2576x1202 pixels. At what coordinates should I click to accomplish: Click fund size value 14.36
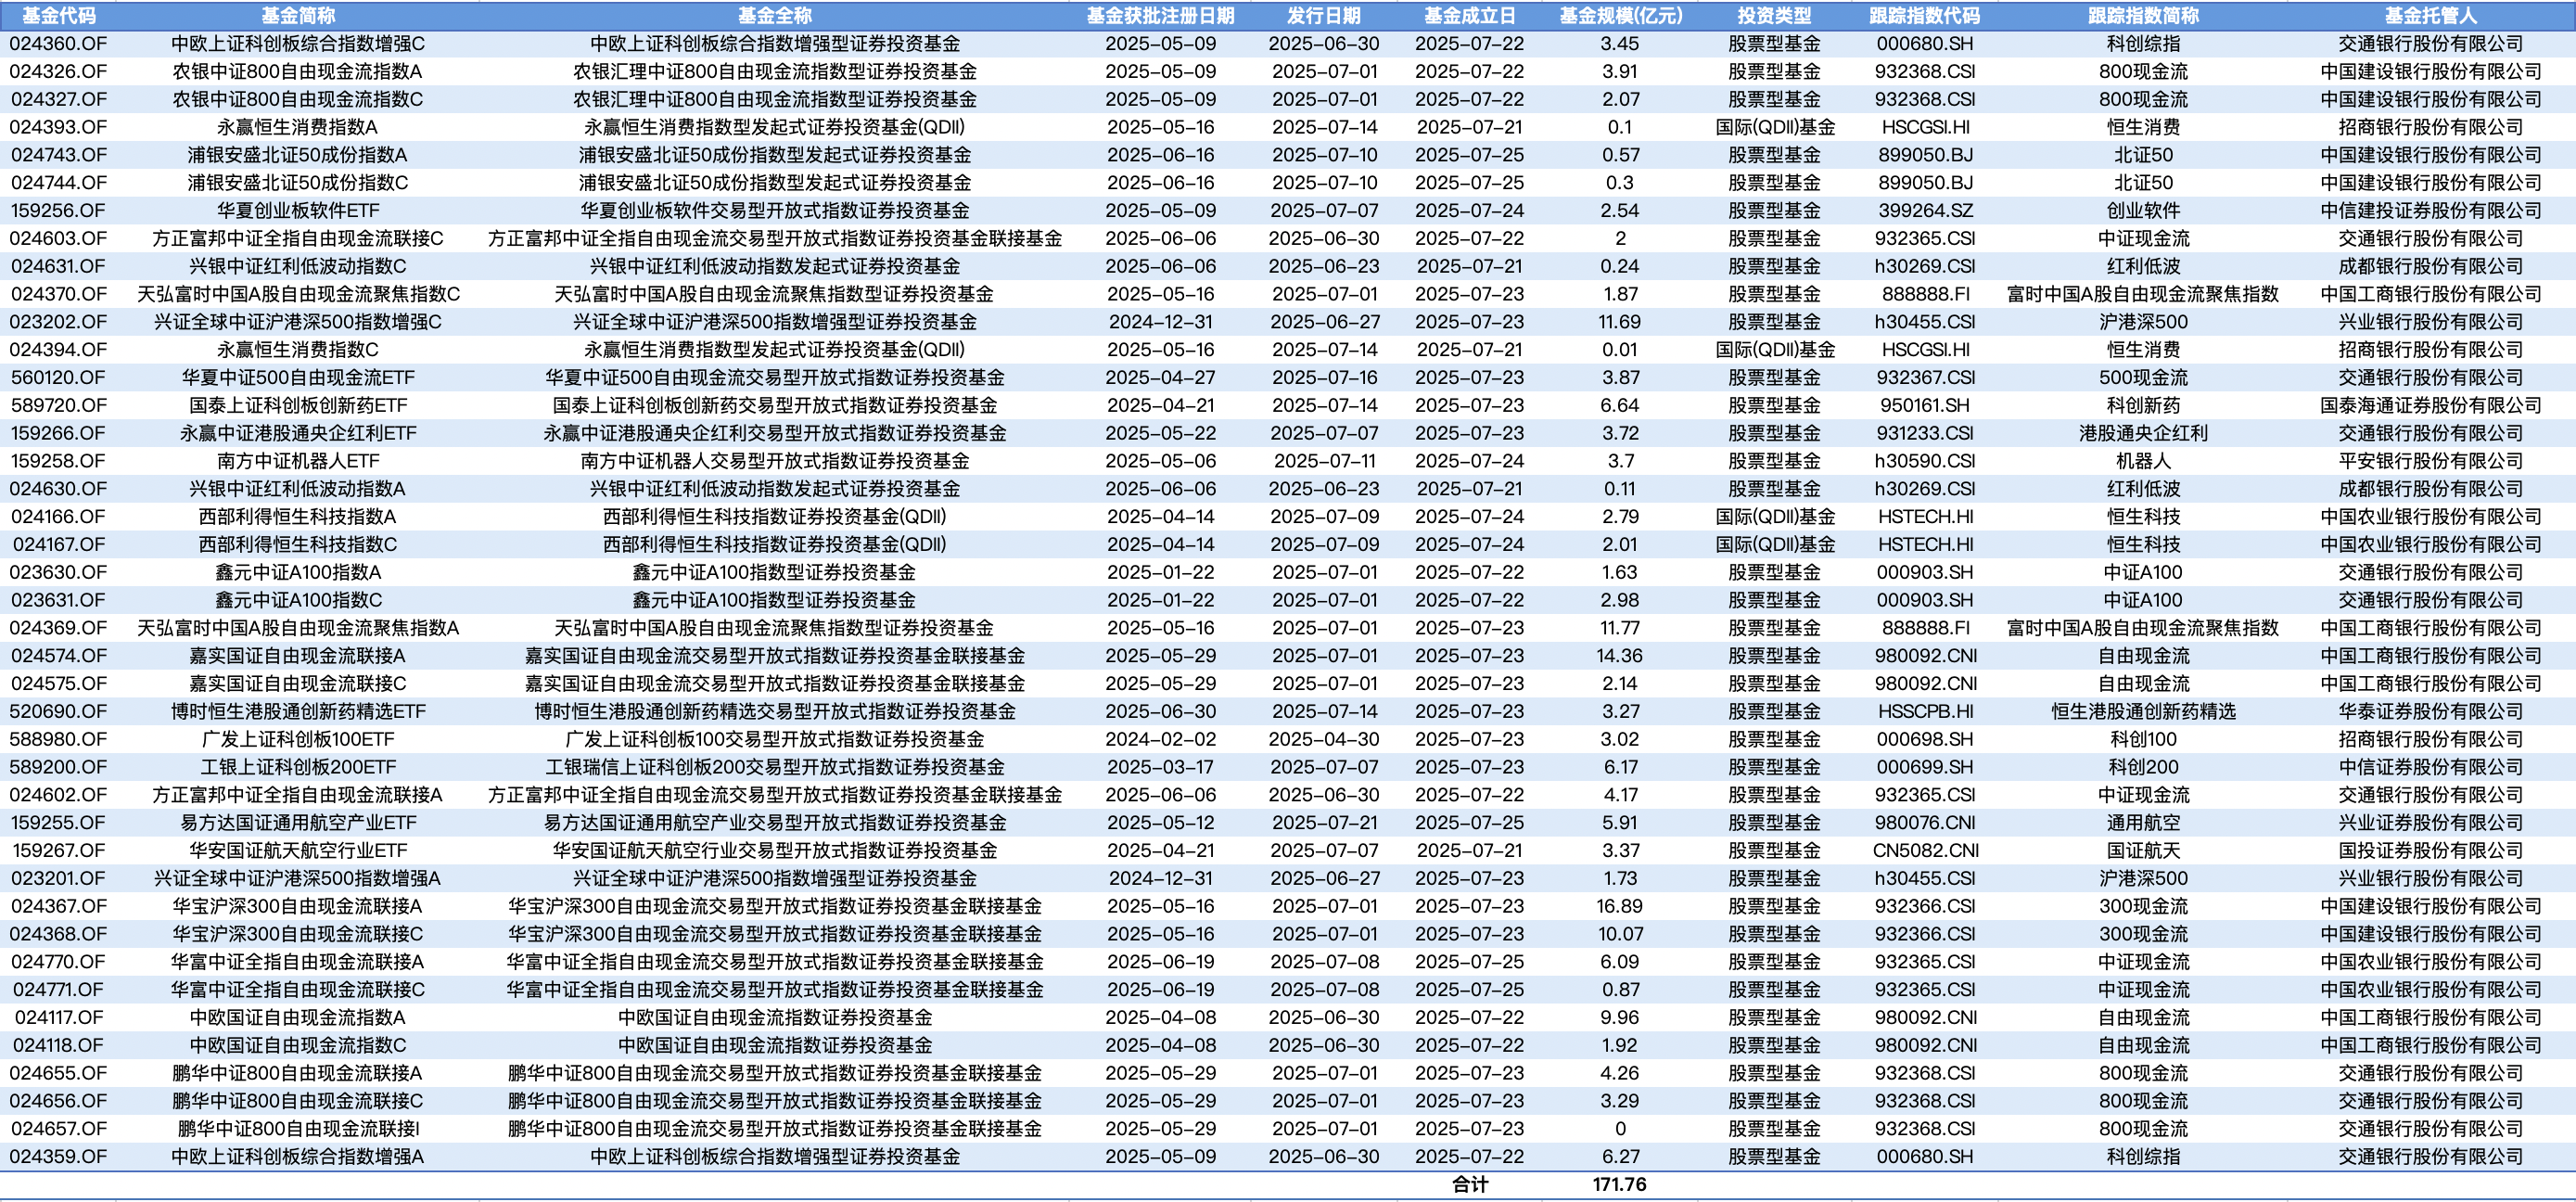[x=1620, y=656]
